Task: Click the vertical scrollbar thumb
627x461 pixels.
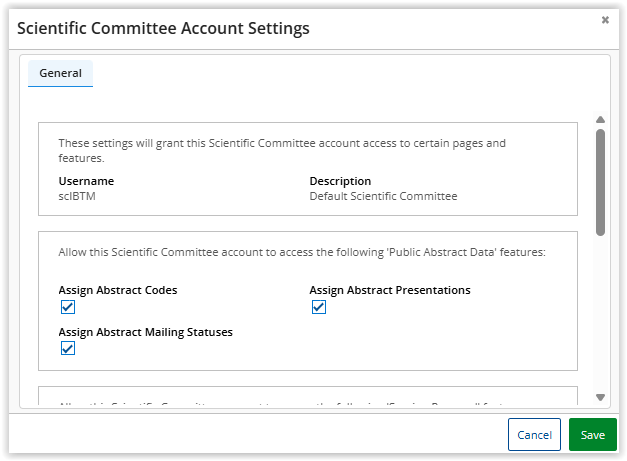Action: pos(600,180)
